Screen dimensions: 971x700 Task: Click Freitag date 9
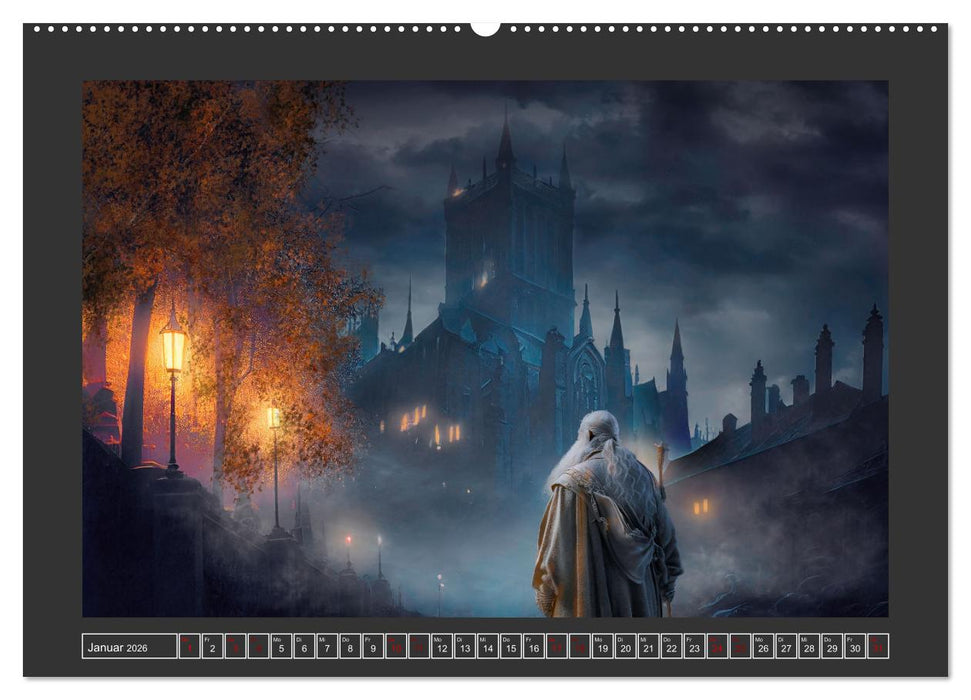(373, 646)
